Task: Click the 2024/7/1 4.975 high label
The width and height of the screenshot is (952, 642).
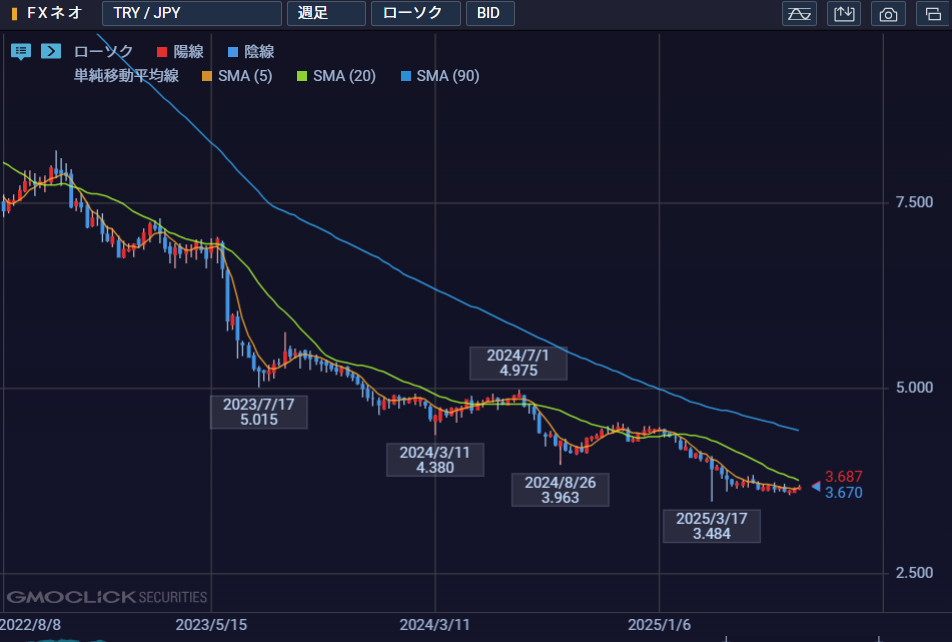Action: (518, 363)
